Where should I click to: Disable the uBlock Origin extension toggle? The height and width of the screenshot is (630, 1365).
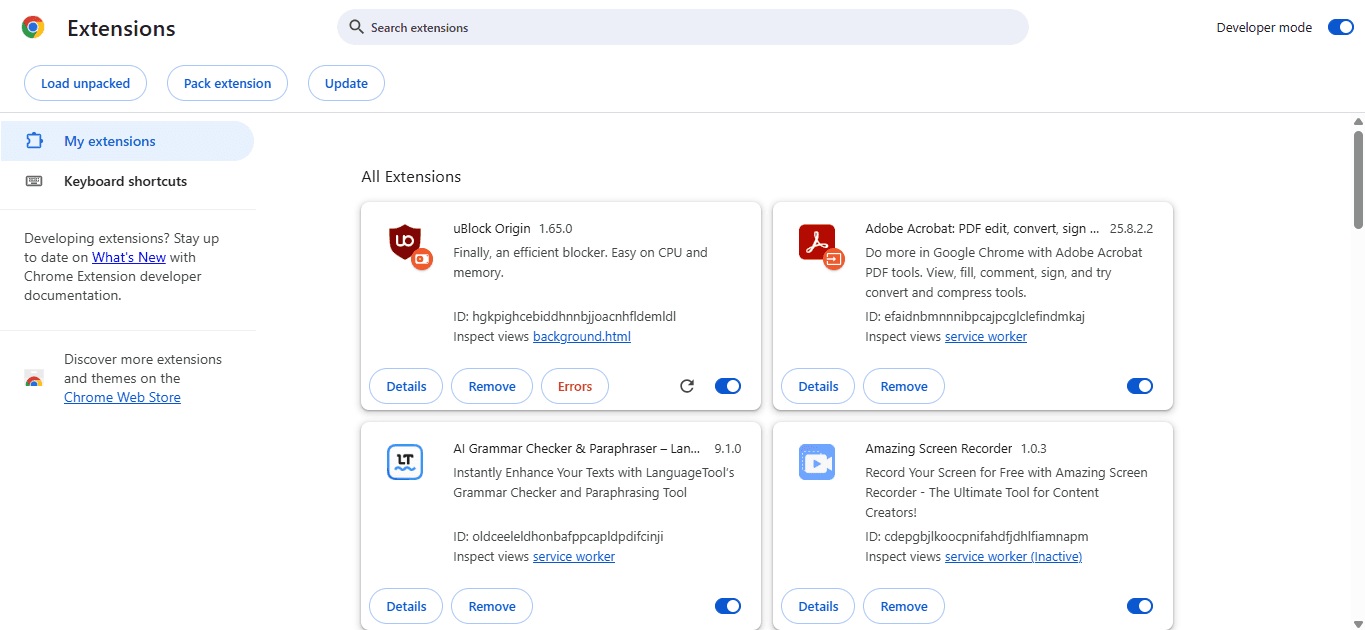(728, 386)
